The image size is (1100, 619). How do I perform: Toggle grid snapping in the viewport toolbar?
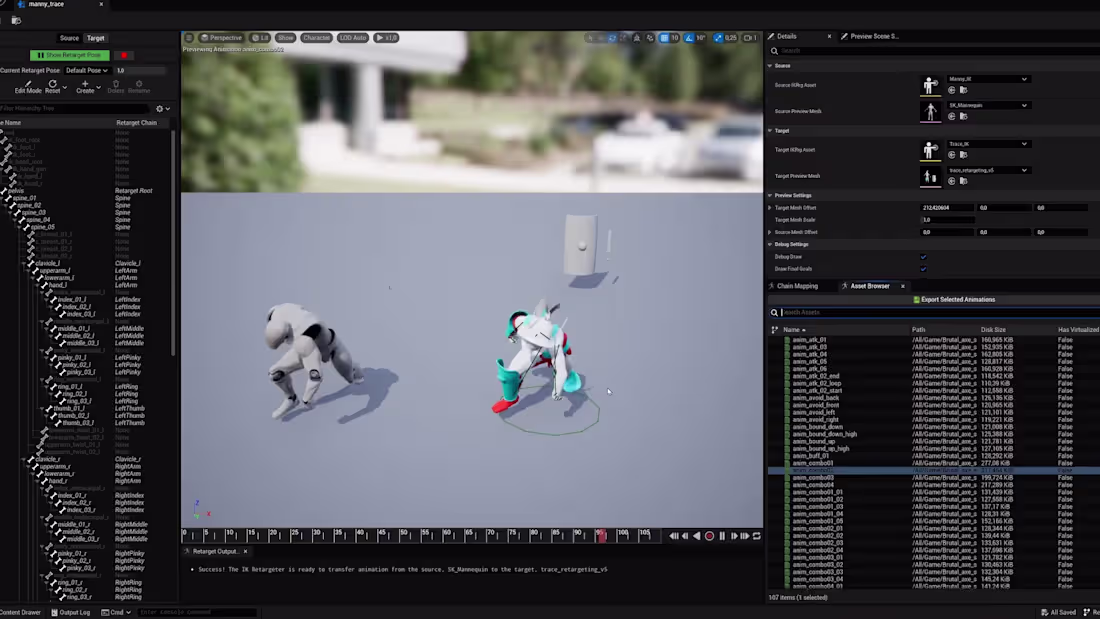pos(665,37)
